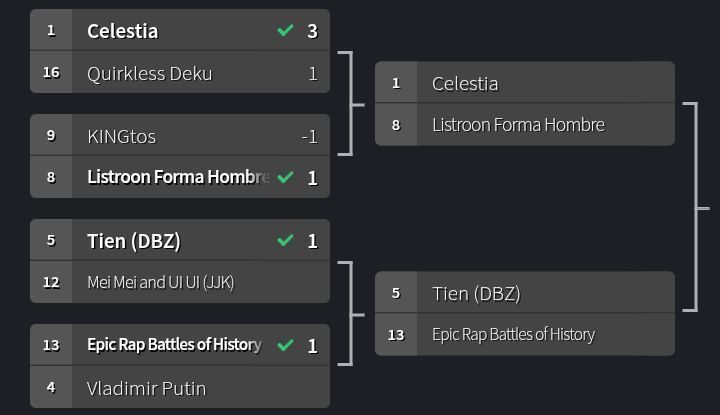Select the KINGtos participant entry
The width and height of the screenshot is (720, 415).
121,136
